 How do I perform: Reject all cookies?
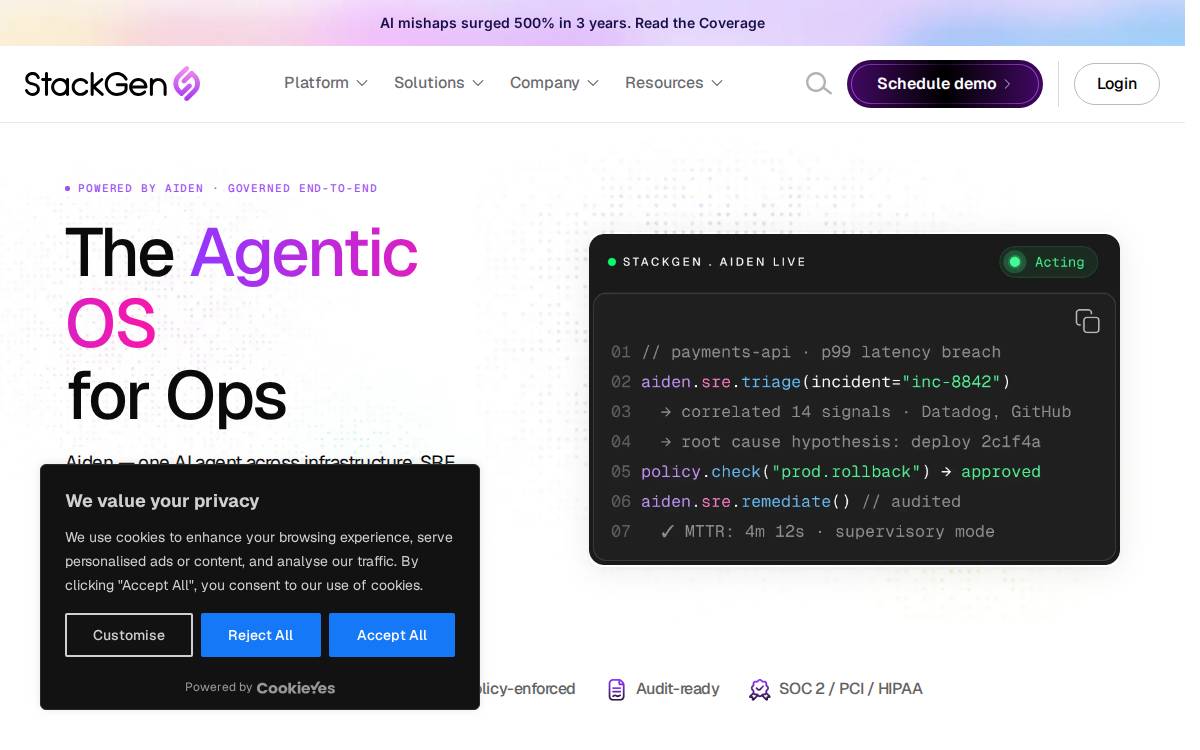tap(261, 635)
